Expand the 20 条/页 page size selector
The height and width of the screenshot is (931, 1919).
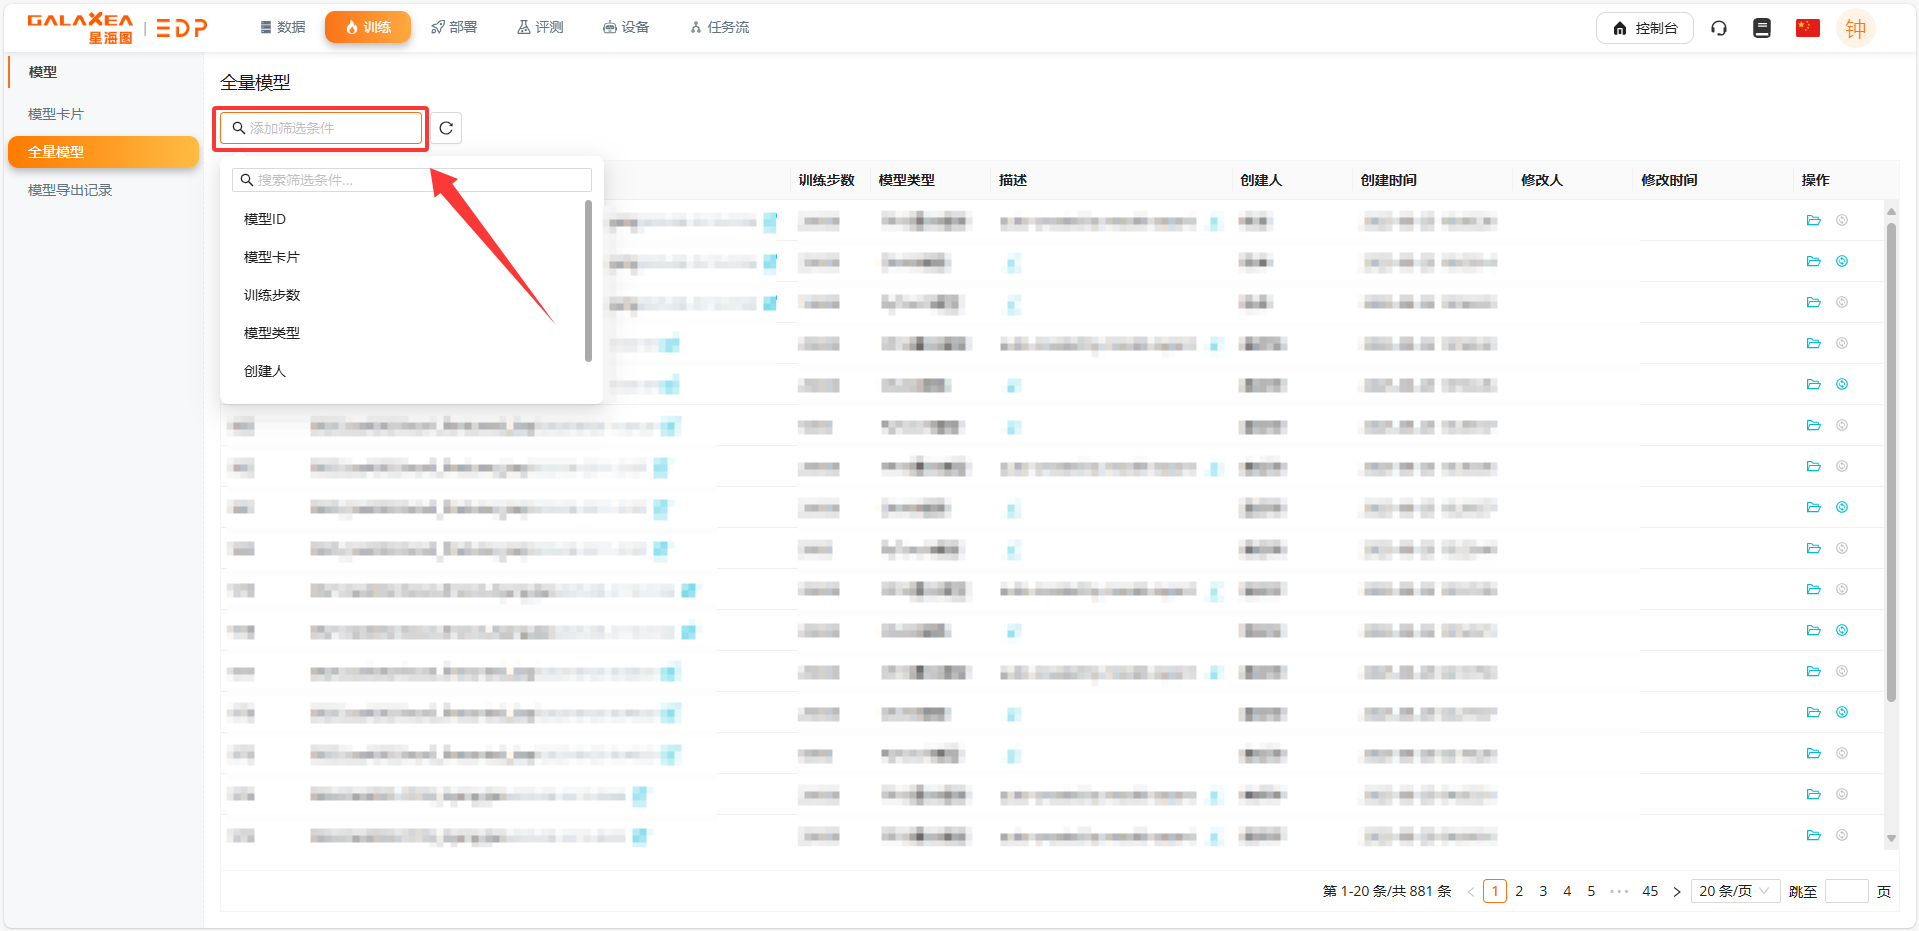(x=1733, y=891)
